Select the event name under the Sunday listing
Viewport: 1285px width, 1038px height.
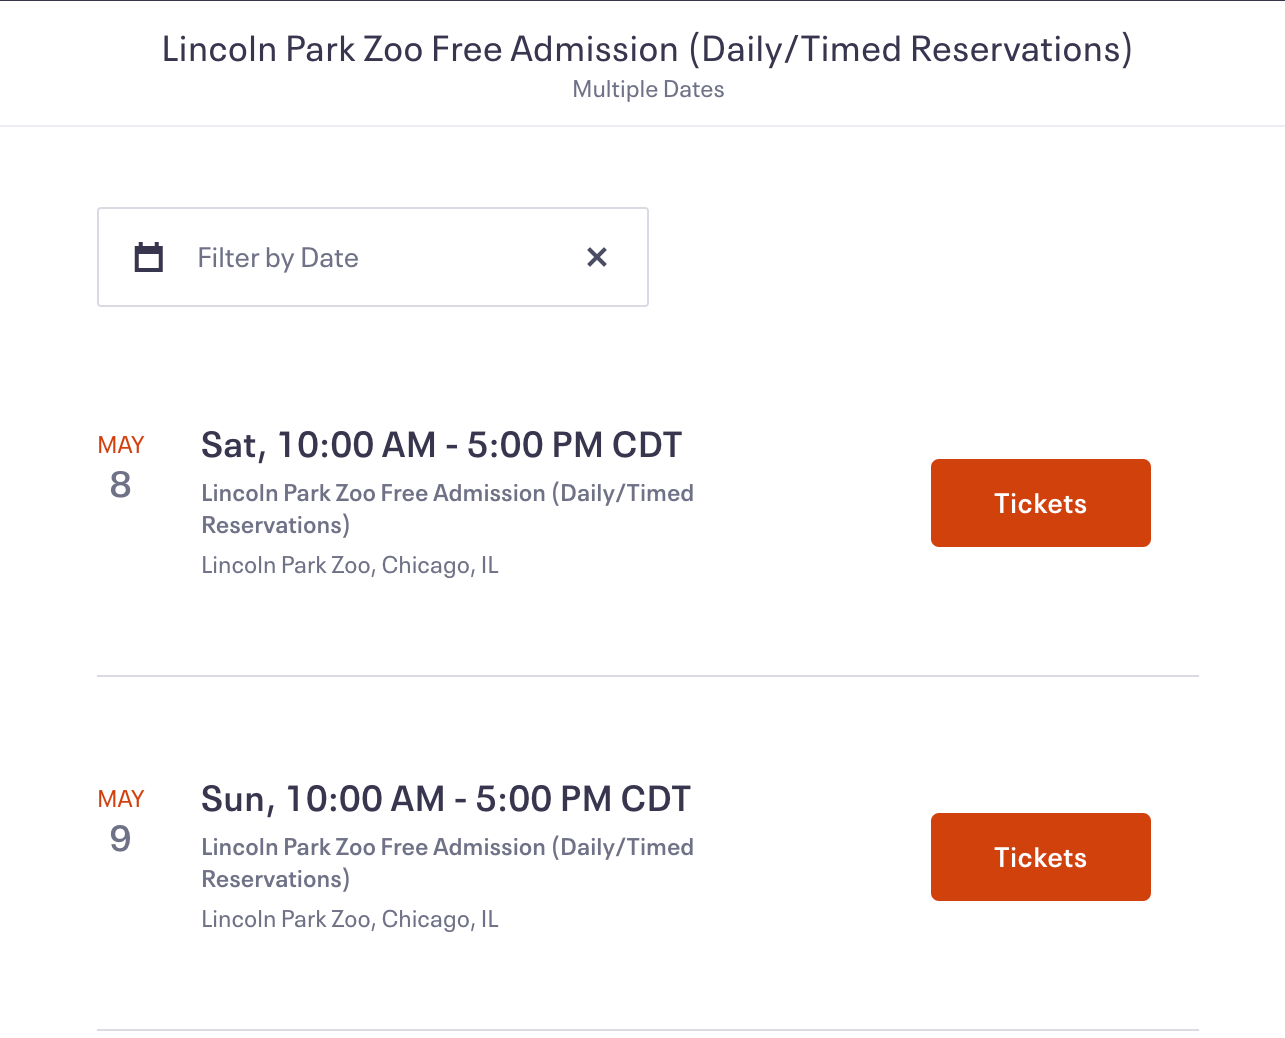pos(447,862)
